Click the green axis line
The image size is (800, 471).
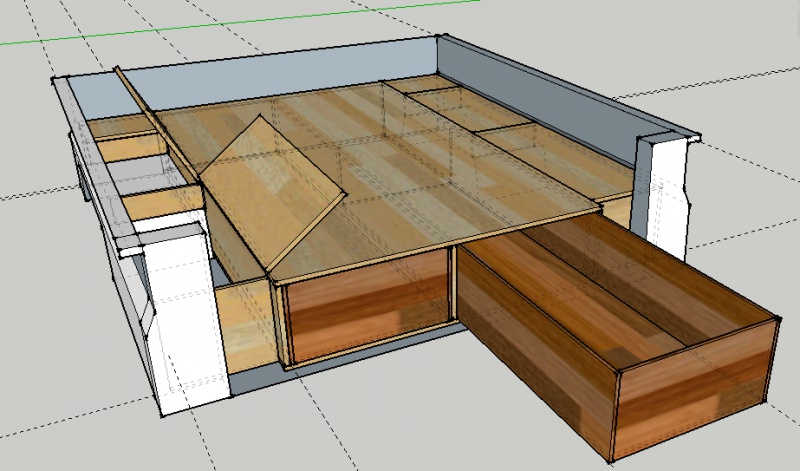[x=240, y=22]
